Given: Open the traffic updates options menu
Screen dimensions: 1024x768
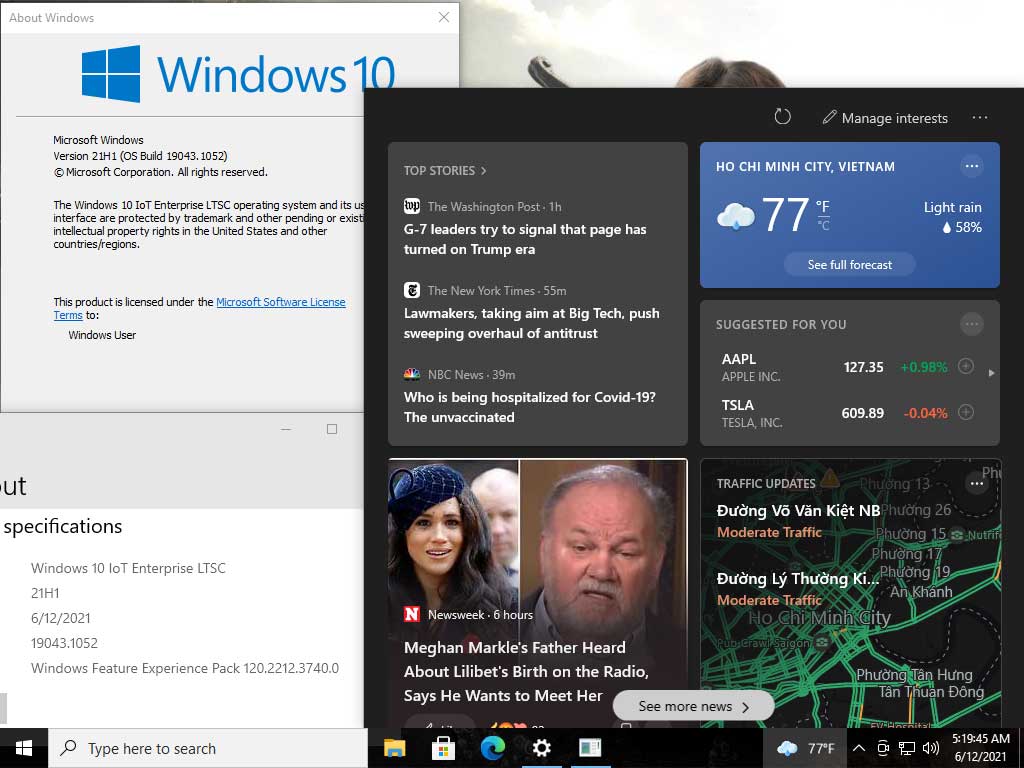Looking at the screenshot, I should (x=977, y=483).
